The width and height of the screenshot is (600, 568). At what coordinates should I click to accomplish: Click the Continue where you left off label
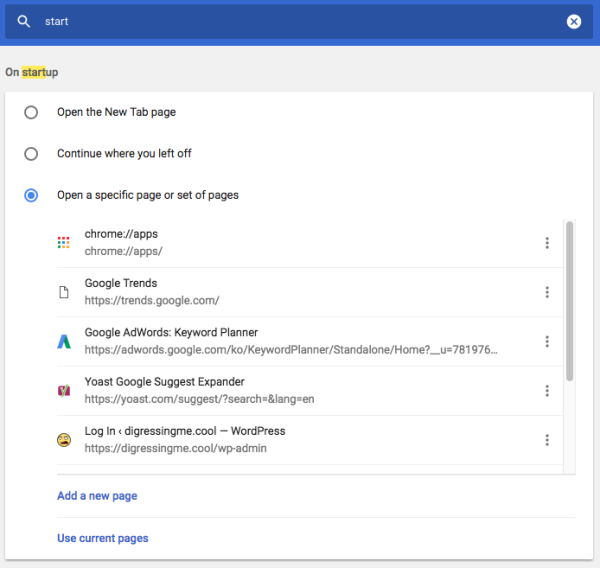pyautogui.click(x=124, y=153)
